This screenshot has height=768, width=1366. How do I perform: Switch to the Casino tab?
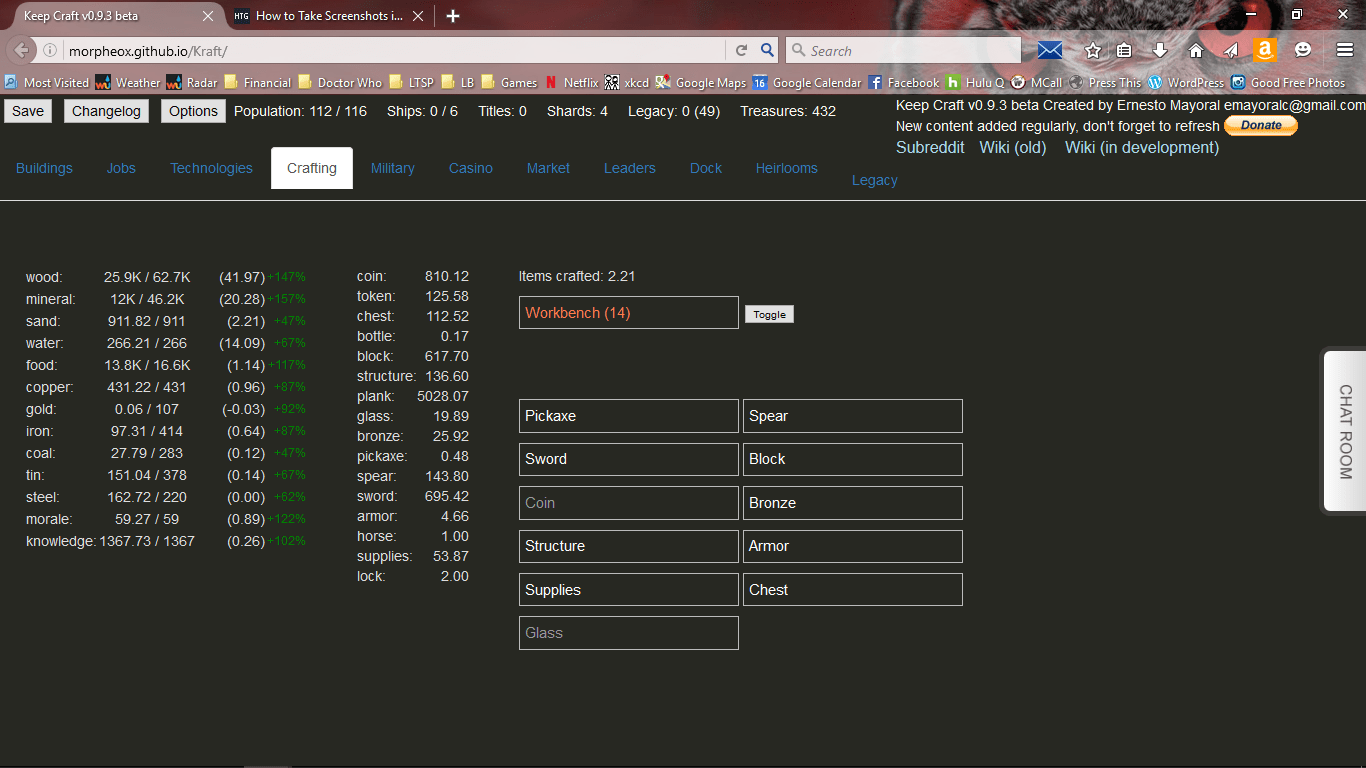[x=470, y=168]
